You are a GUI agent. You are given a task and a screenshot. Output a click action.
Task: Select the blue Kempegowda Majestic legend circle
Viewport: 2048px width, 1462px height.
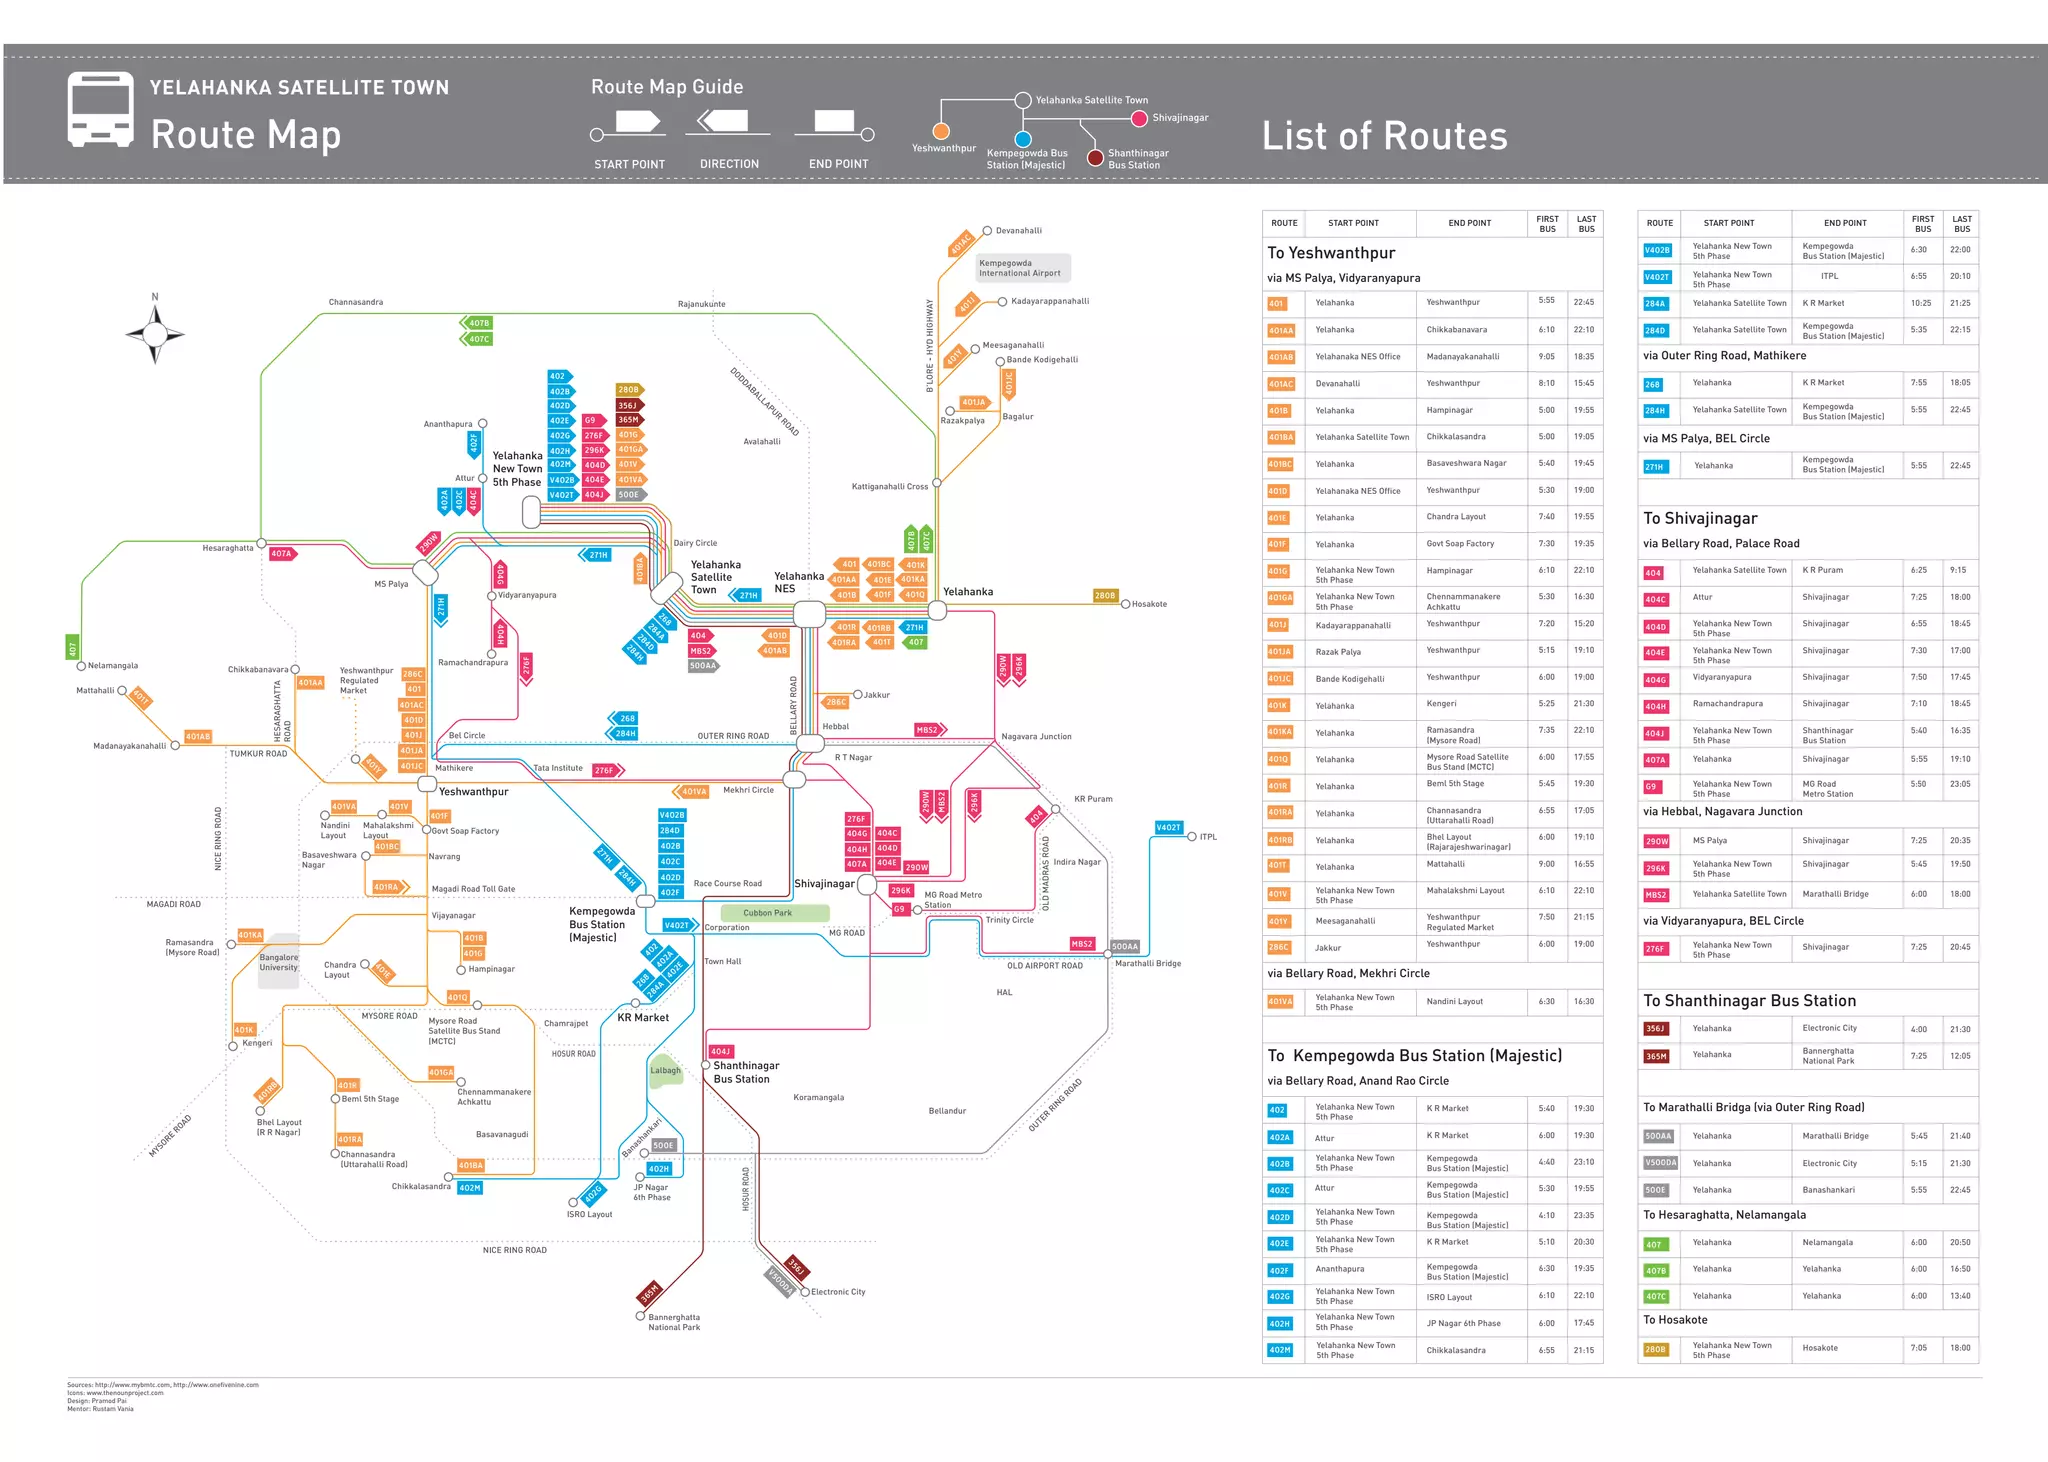1023,139
